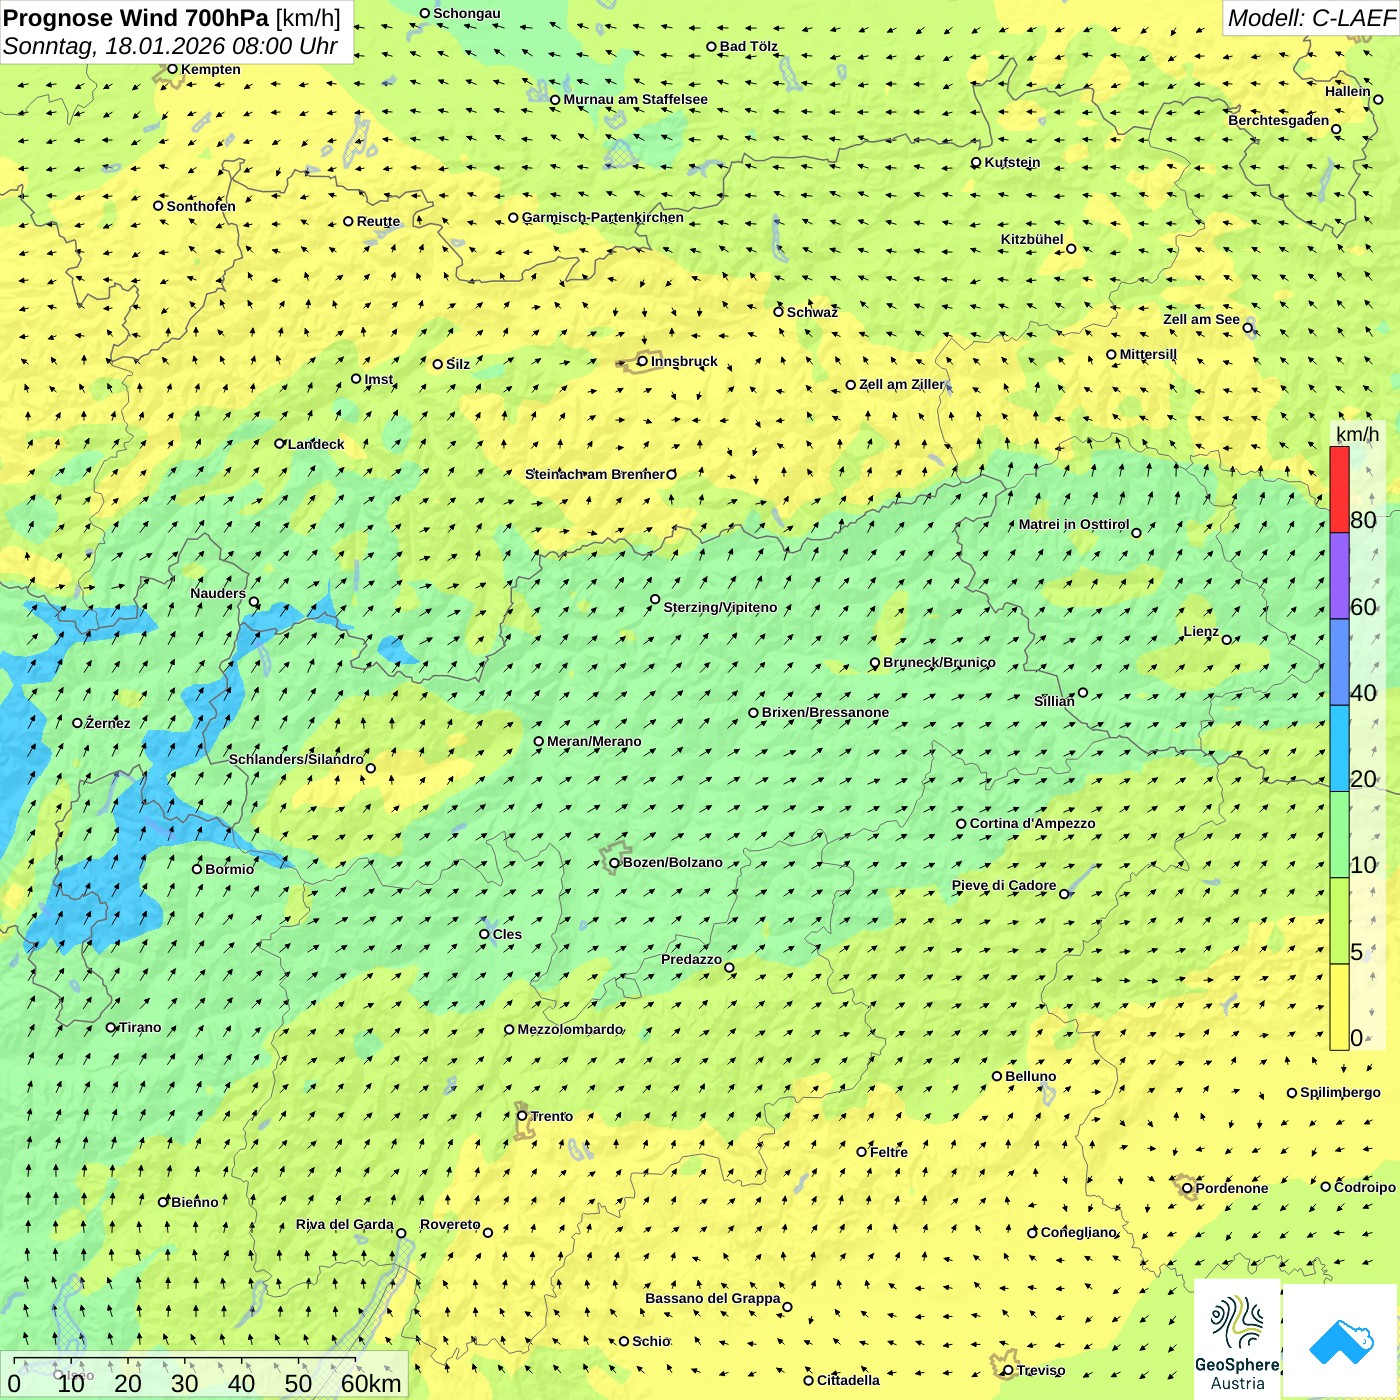The width and height of the screenshot is (1400, 1400).
Task: Click the purple 60 km/h legend swatch
Action: 1339,576
